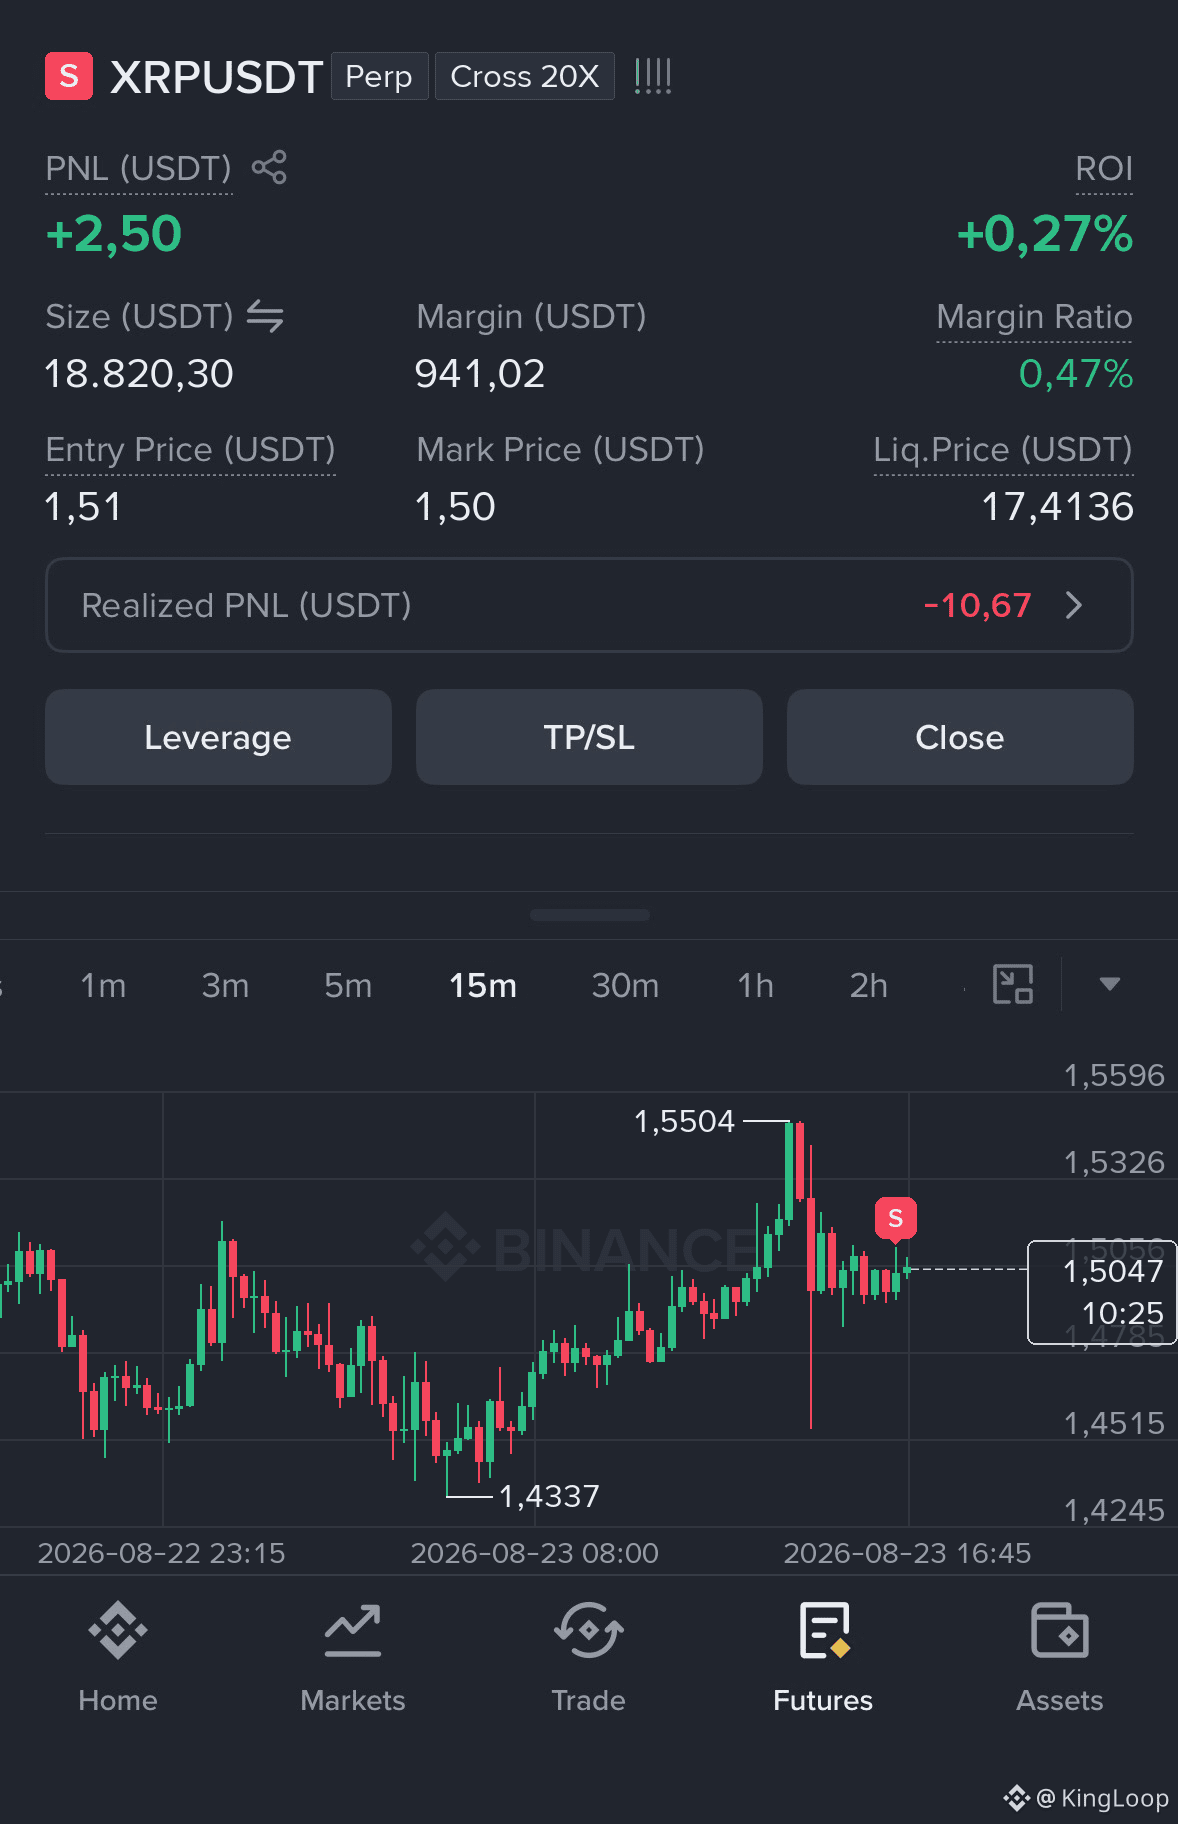Tap the PNL (USDT) label
The image size is (1178, 1824).
tap(138, 168)
